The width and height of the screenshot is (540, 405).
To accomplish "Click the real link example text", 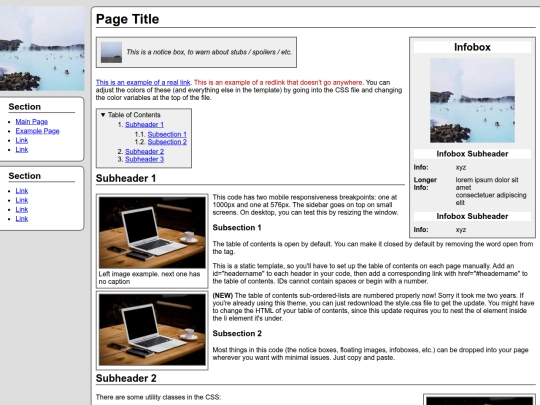I will (143, 82).
